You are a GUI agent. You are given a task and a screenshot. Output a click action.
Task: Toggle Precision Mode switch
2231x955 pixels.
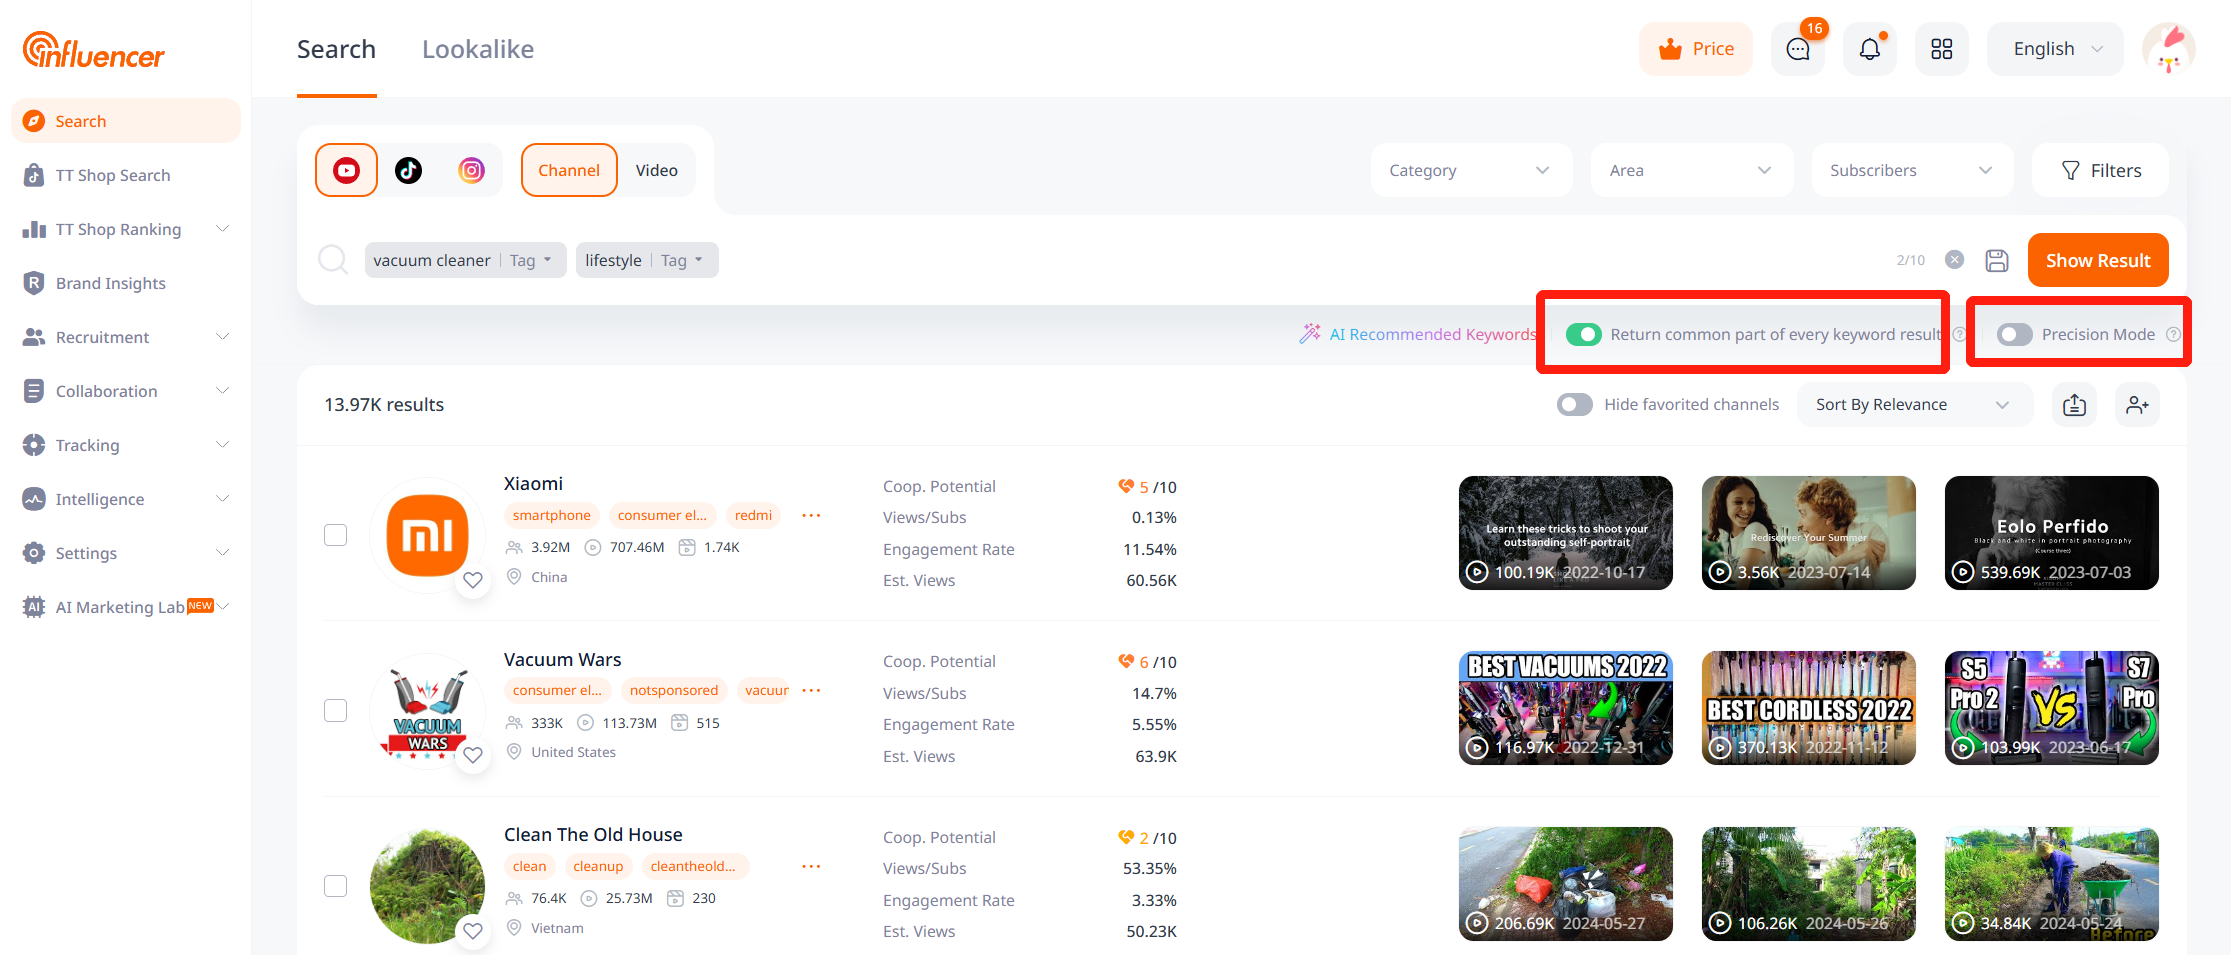click(x=2014, y=335)
